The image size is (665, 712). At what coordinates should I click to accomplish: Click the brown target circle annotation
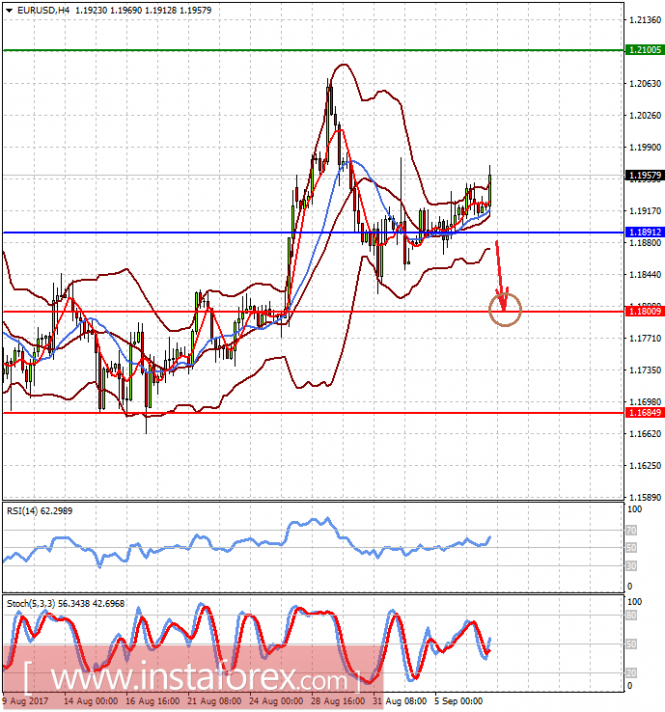(x=505, y=310)
